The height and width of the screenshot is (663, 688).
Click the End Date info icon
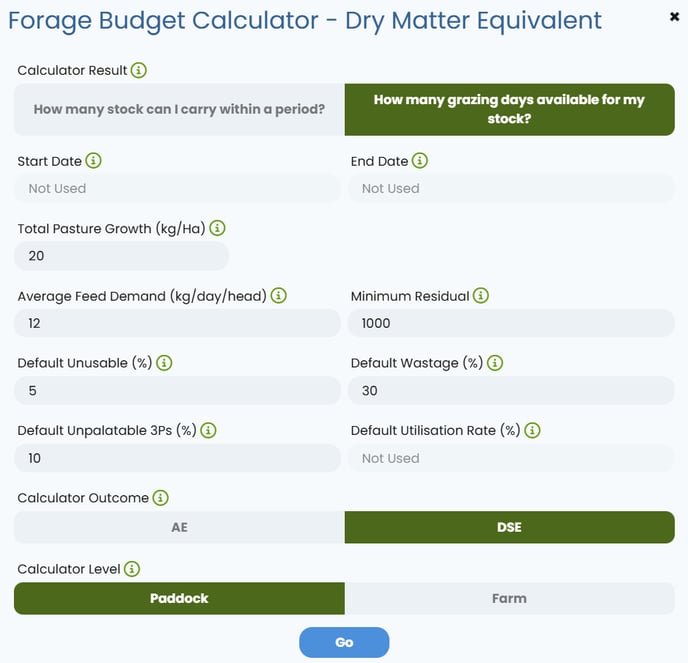[x=420, y=161]
